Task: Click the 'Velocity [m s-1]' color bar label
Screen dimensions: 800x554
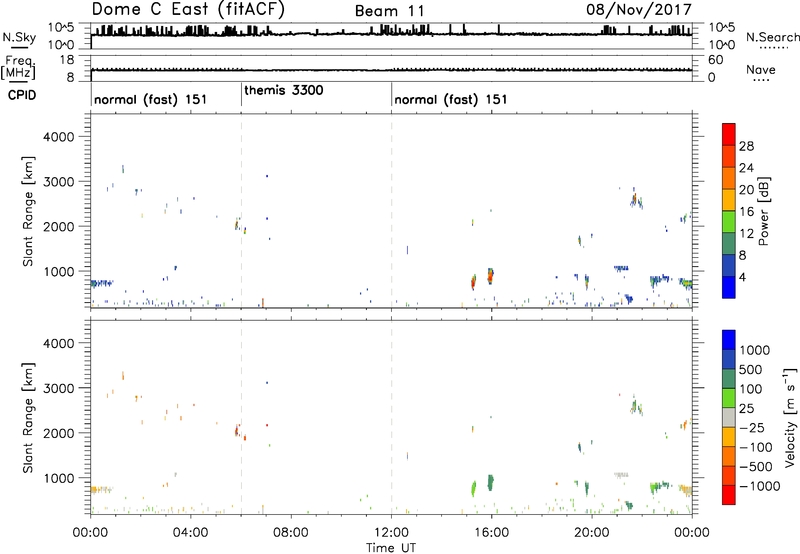Action: point(790,417)
